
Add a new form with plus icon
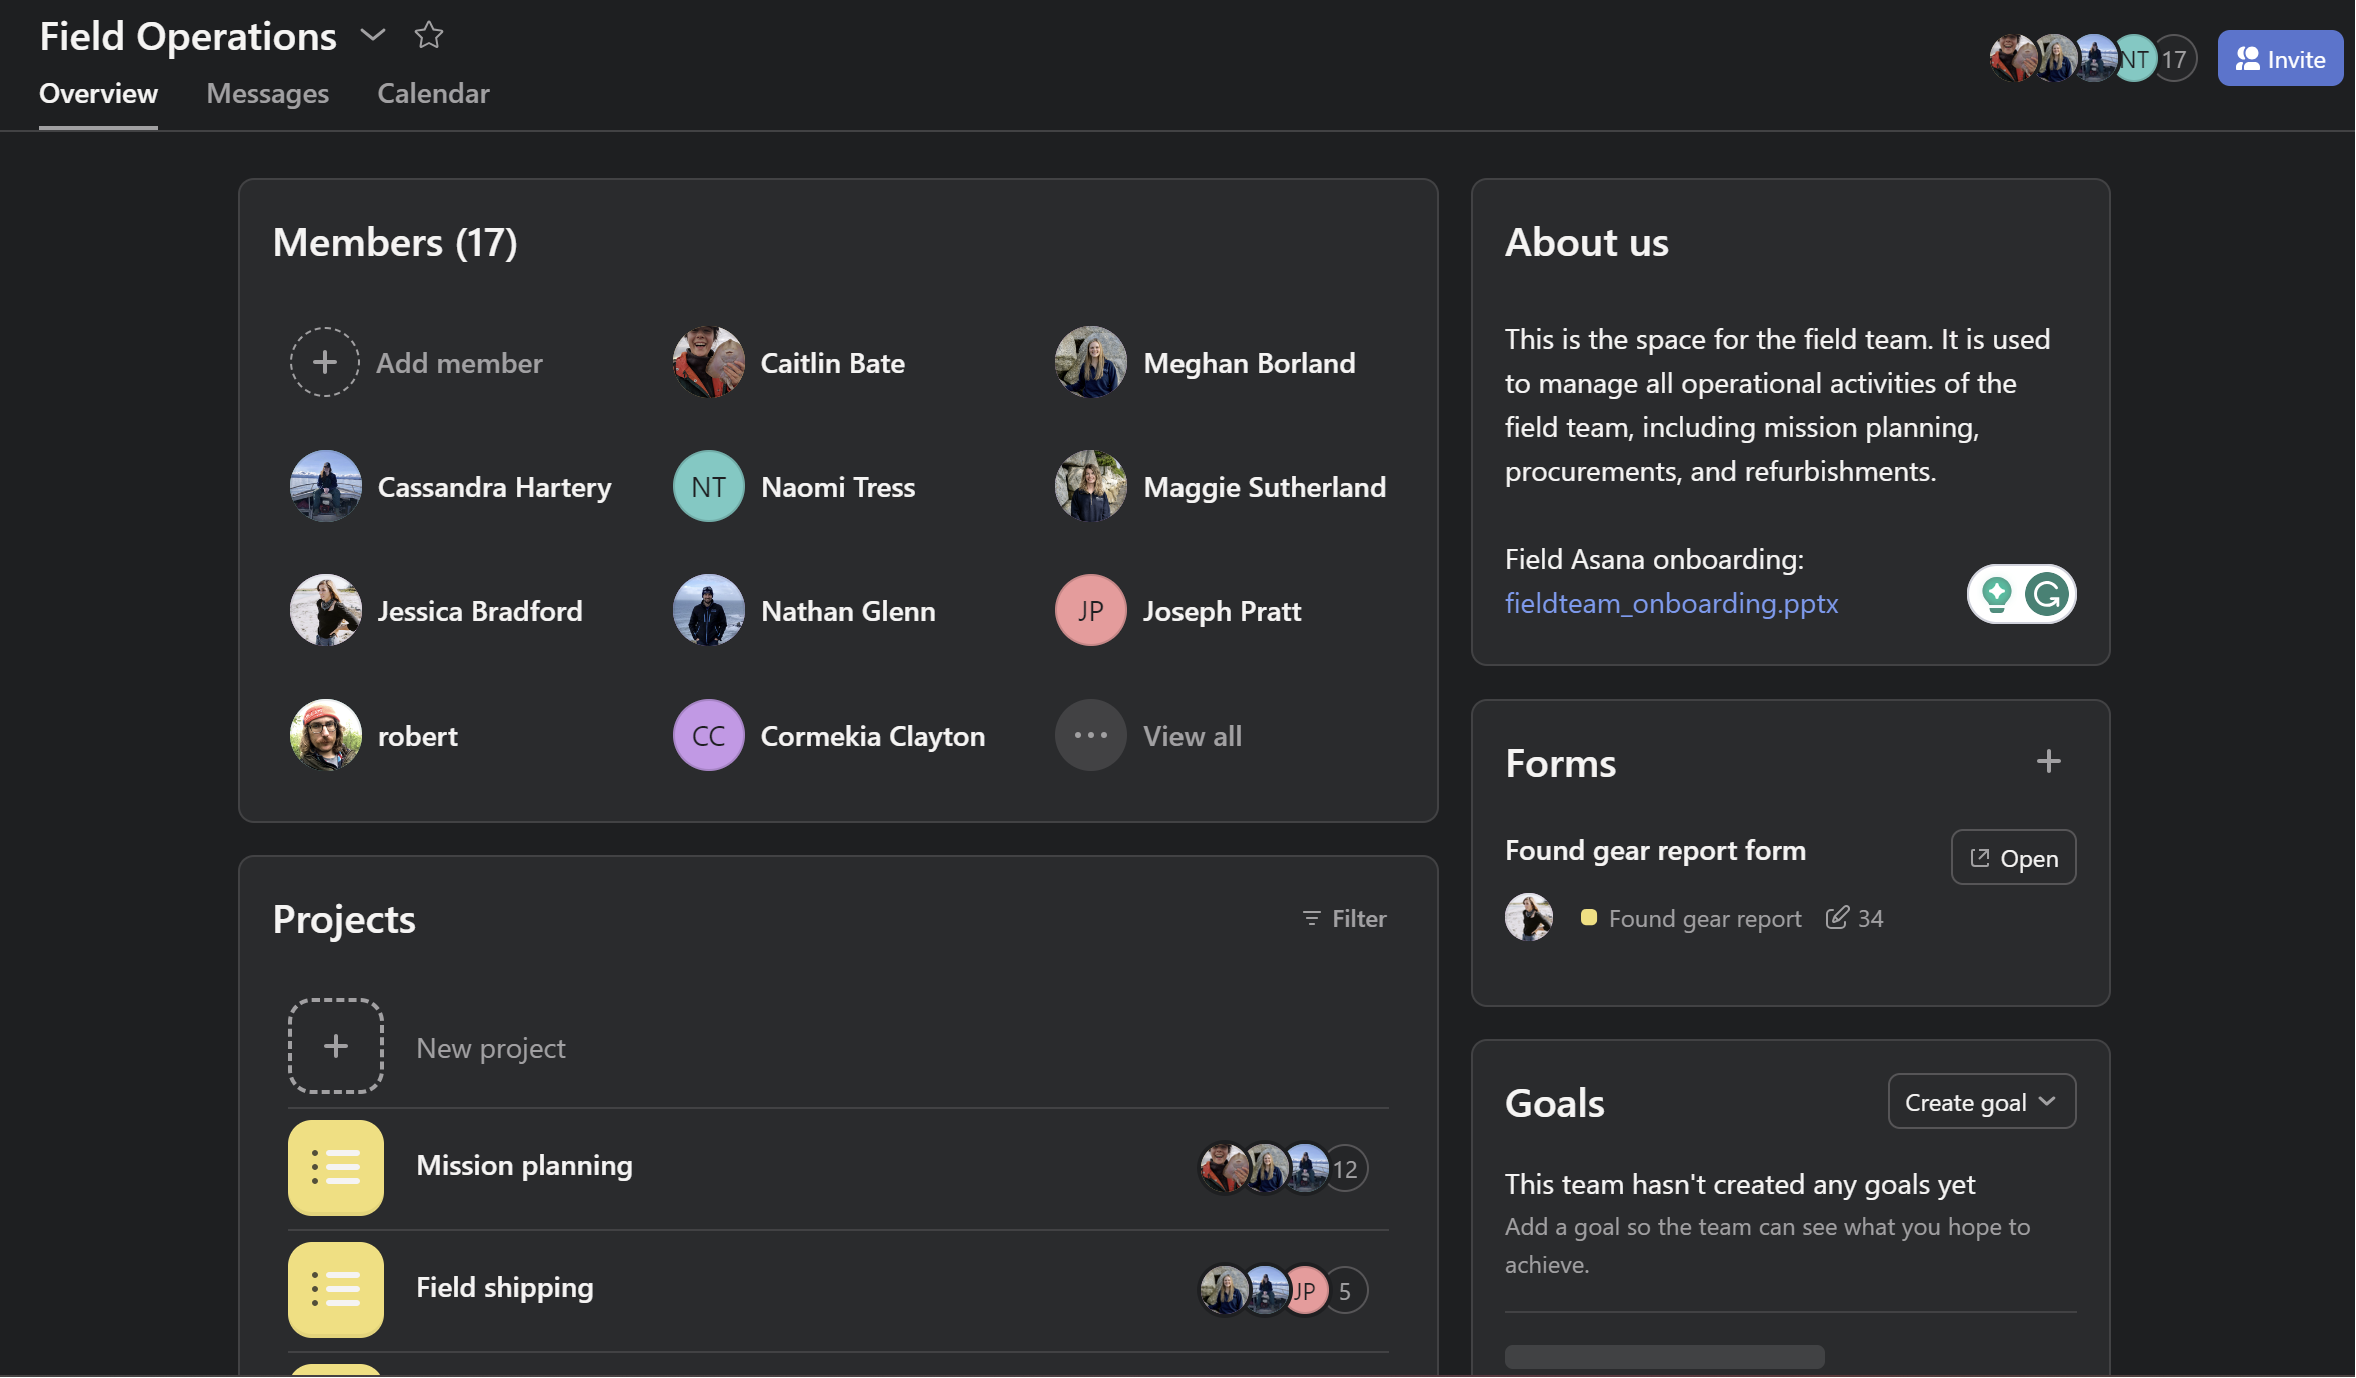(x=2048, y=762)
